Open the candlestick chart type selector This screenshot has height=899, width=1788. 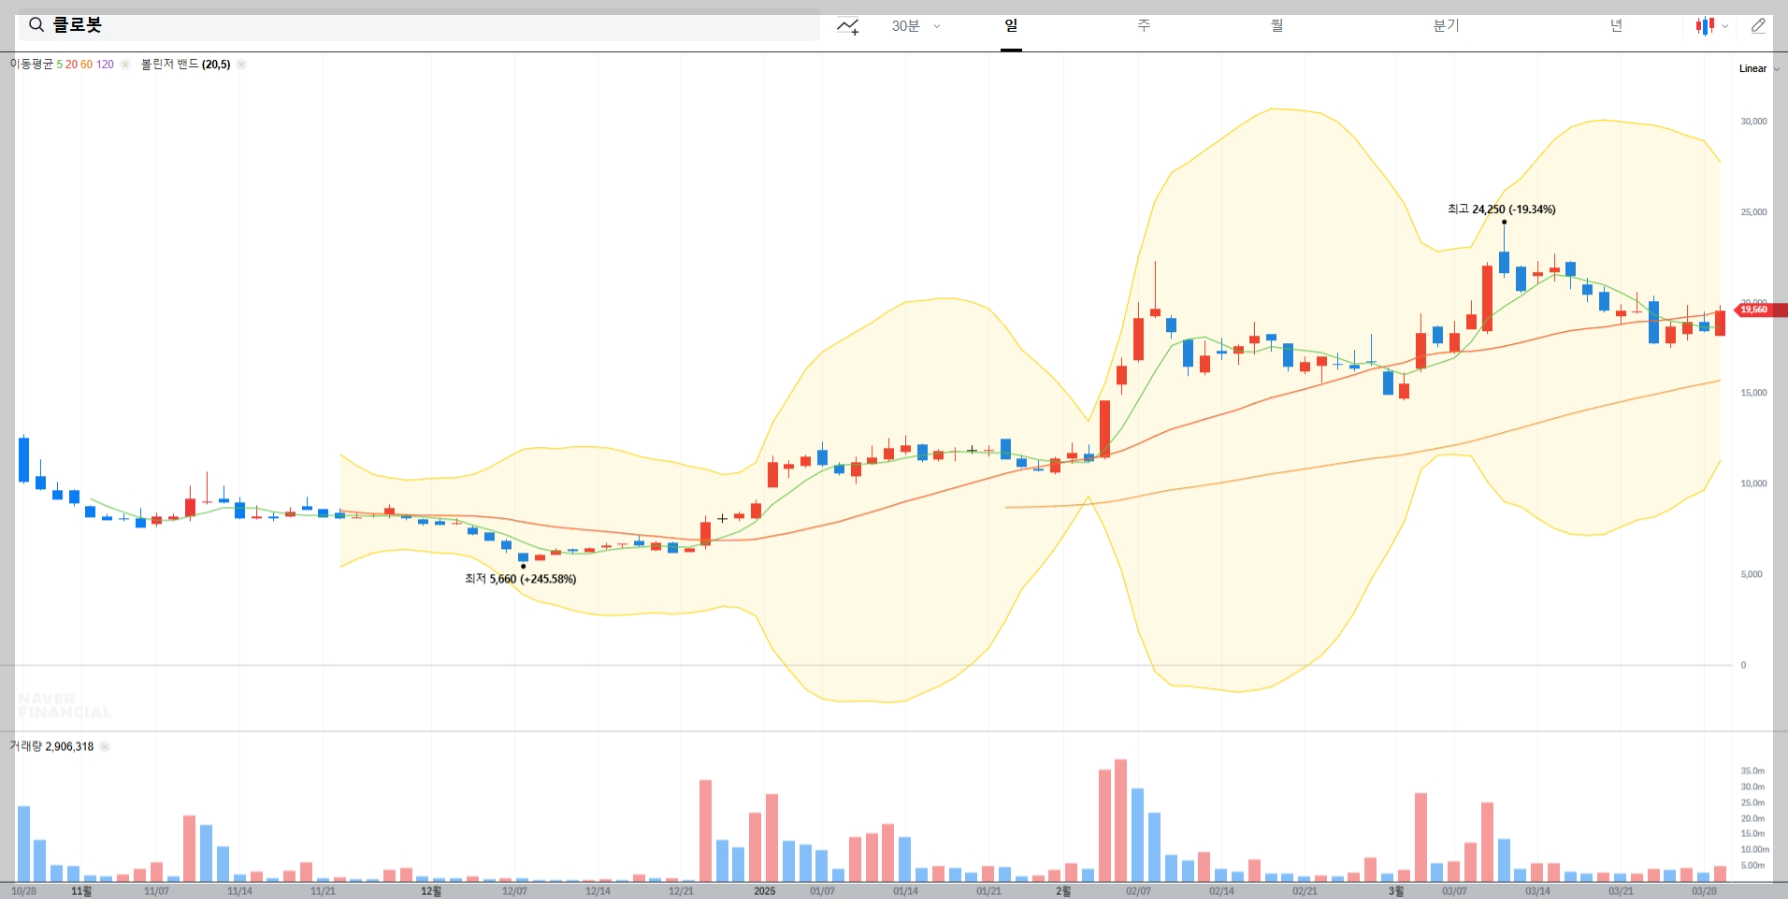(x=1711, y=26)
